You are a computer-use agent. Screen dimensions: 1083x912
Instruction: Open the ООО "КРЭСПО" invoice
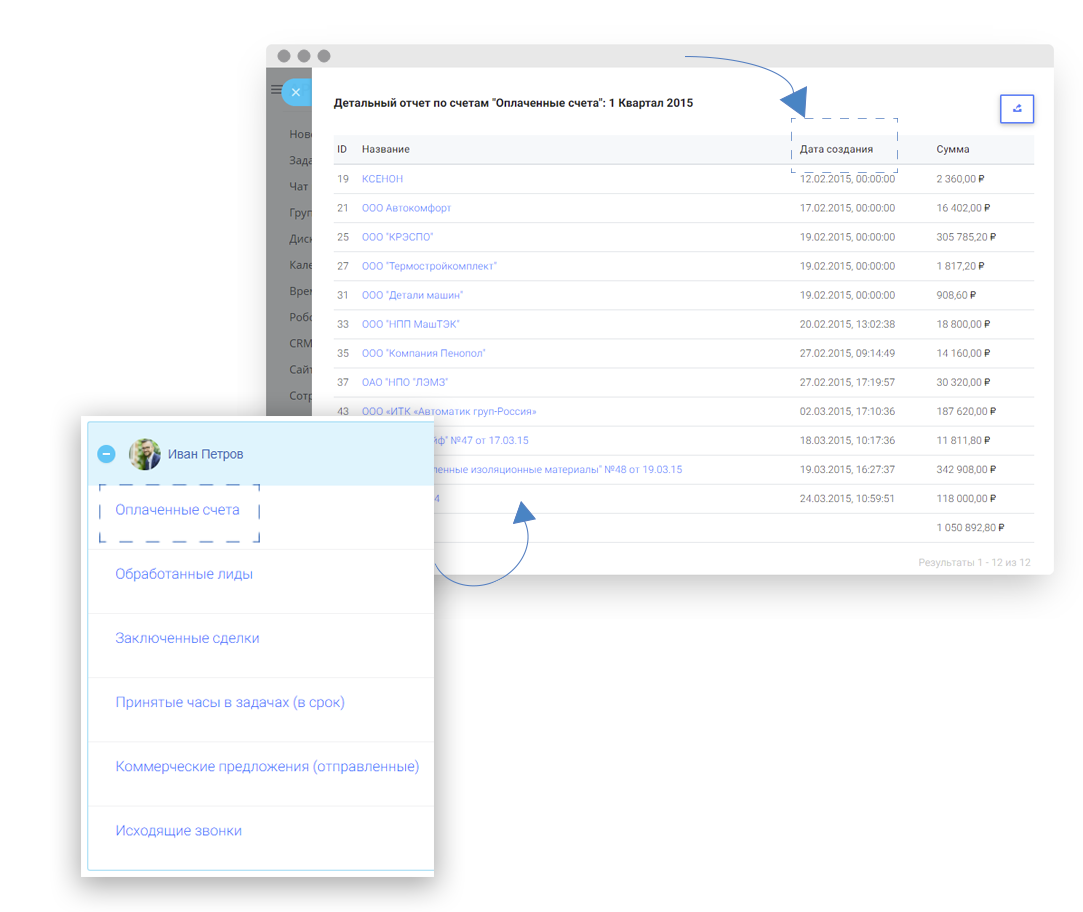[397, 237]
